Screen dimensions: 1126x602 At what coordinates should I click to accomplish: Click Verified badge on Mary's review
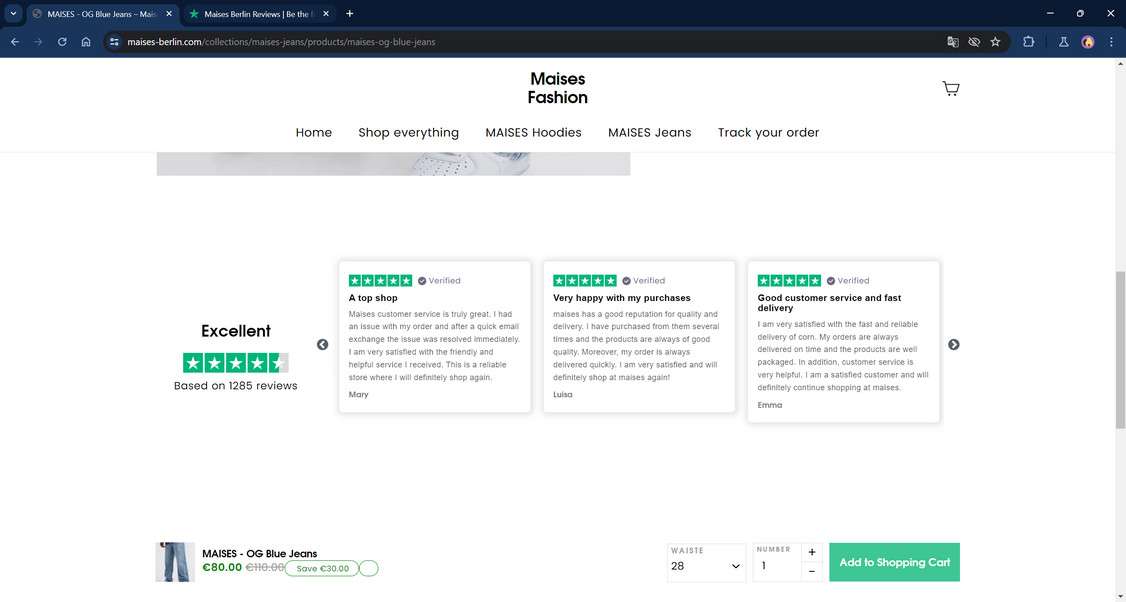(439, 281)
